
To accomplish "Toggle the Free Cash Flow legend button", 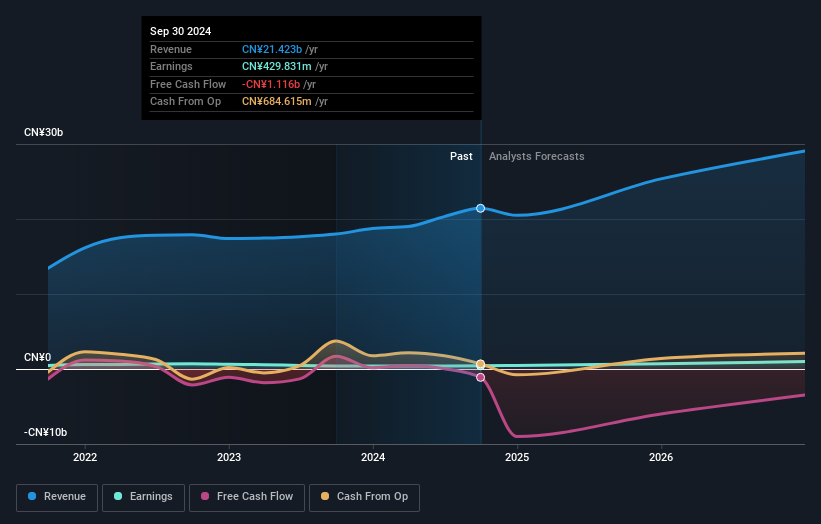I will (247, 497).
